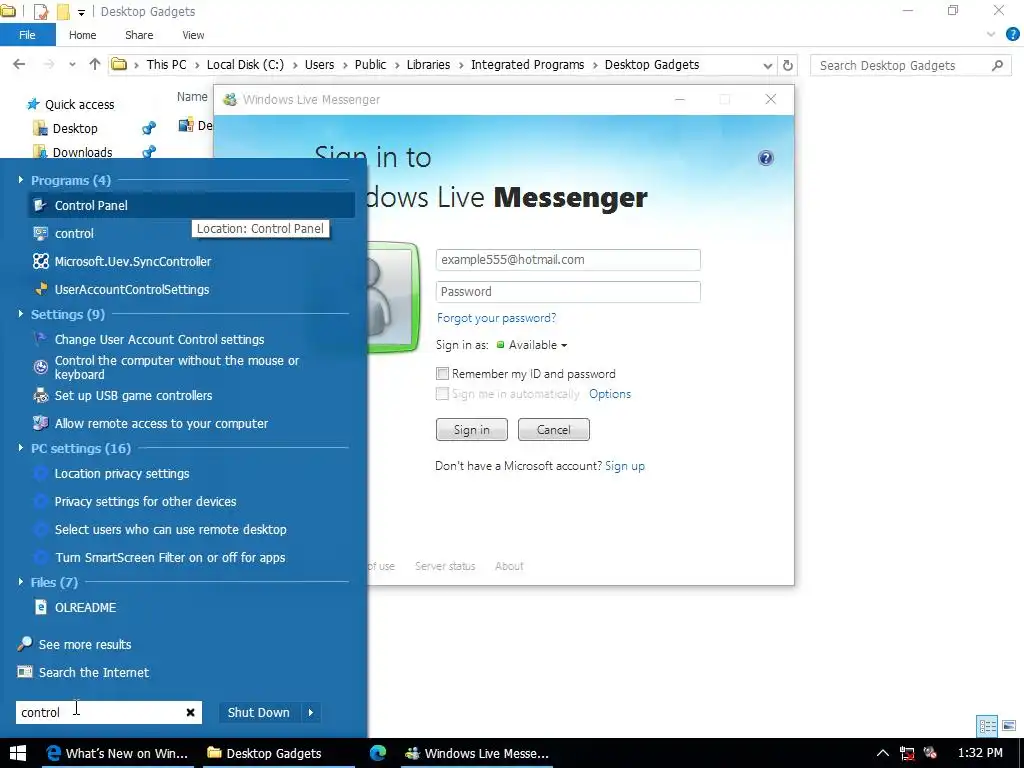Open the OLREADME file result
This screenshot has width=1024, height=768.
coord(85,607)
